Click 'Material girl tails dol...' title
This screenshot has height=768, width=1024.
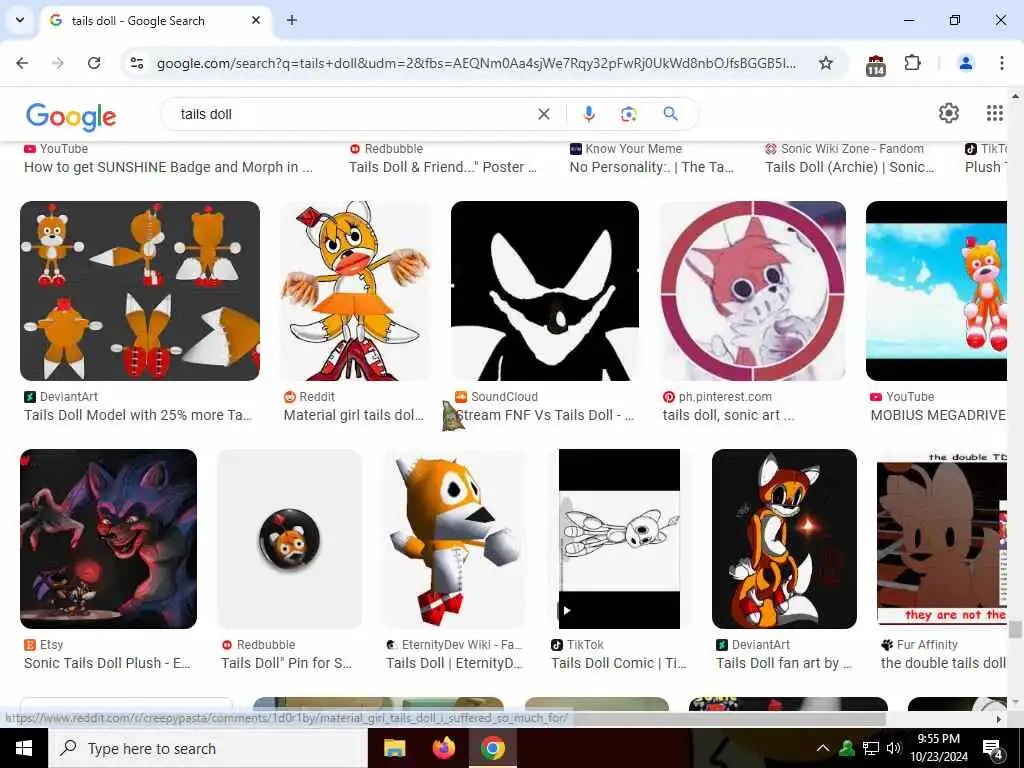[353, 415]
